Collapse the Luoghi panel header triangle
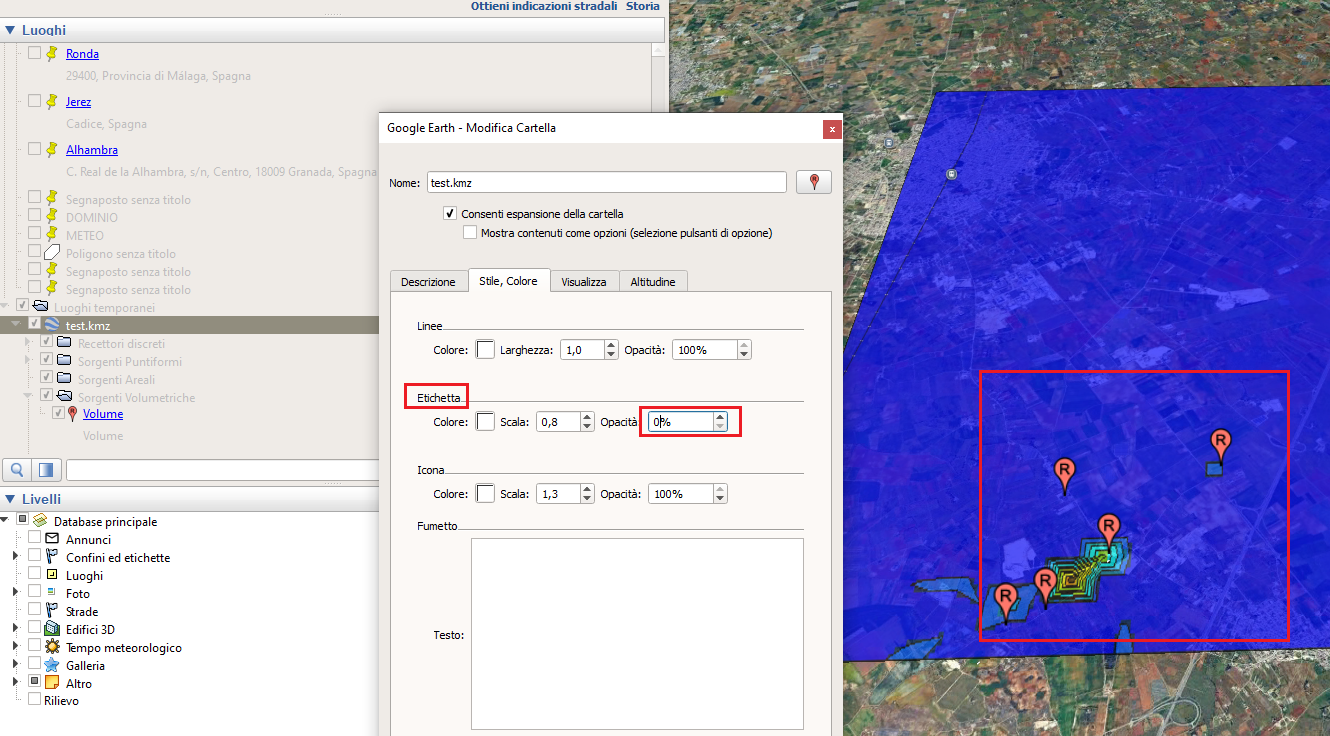 pyautogui.click(x=10, y=31)
